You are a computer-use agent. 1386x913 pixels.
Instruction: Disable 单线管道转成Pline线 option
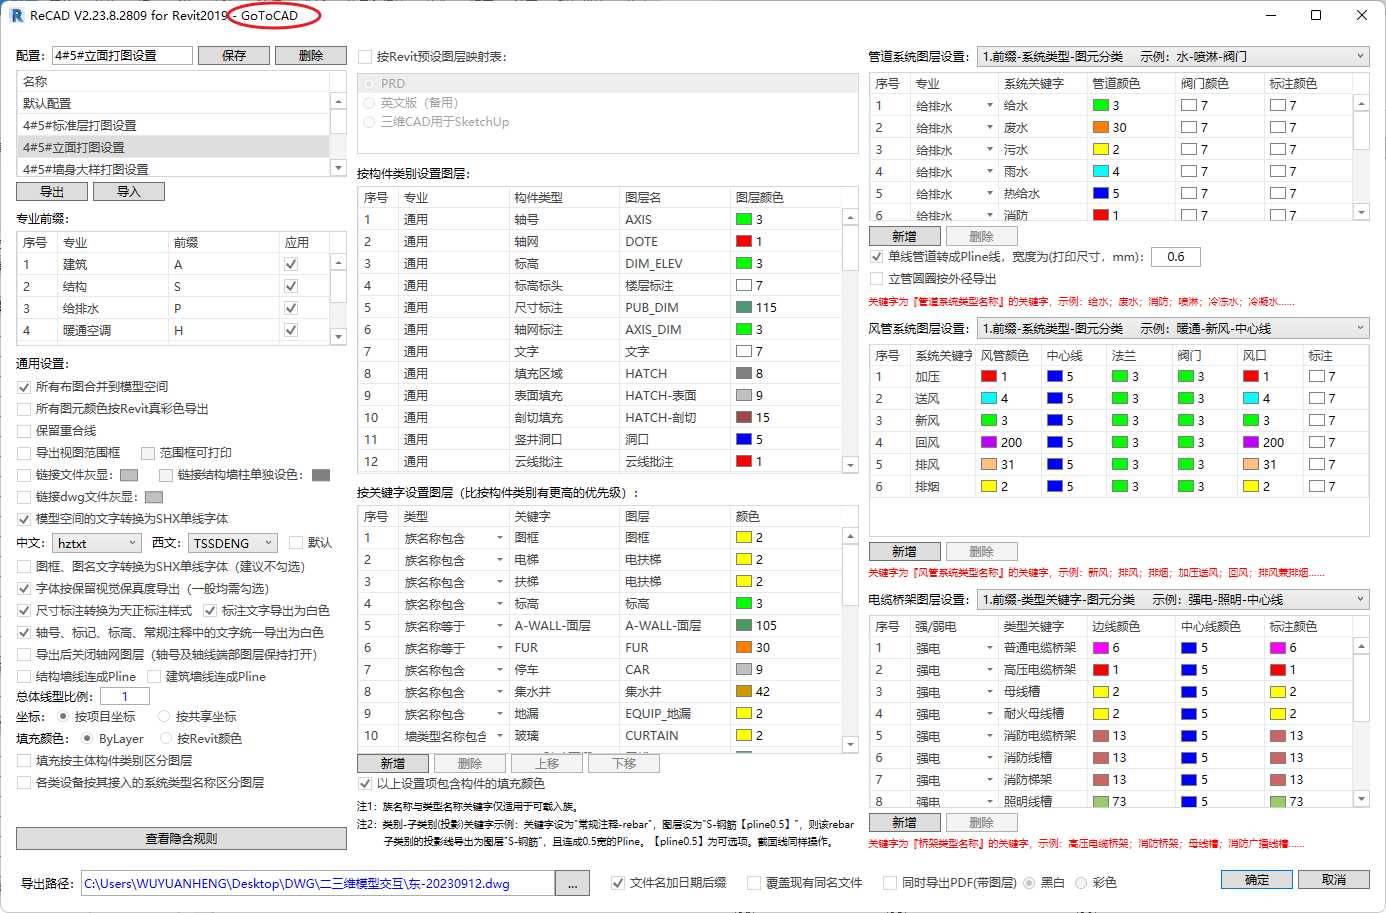coord(878,257)
